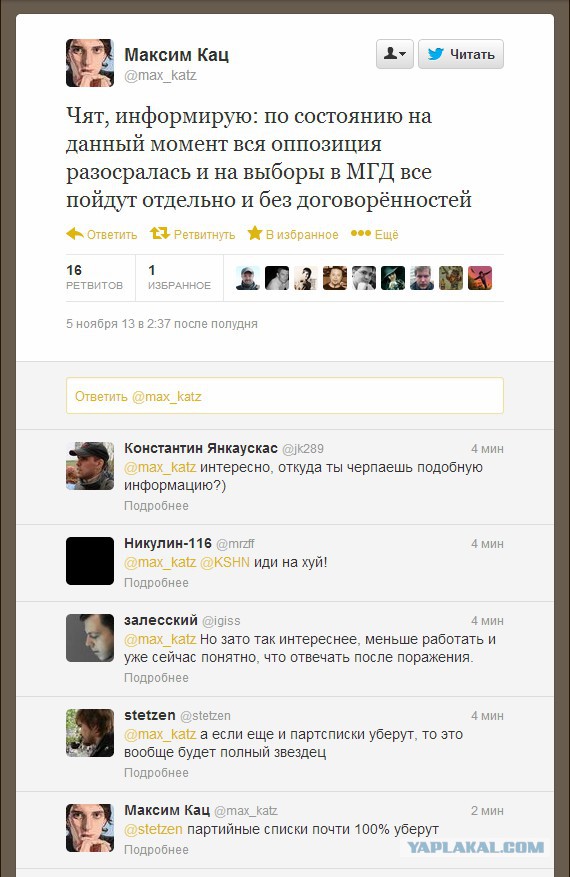Click in the Ответить @max_katz reply field
Screen dimensions: 570x877
tap(285, 396)
